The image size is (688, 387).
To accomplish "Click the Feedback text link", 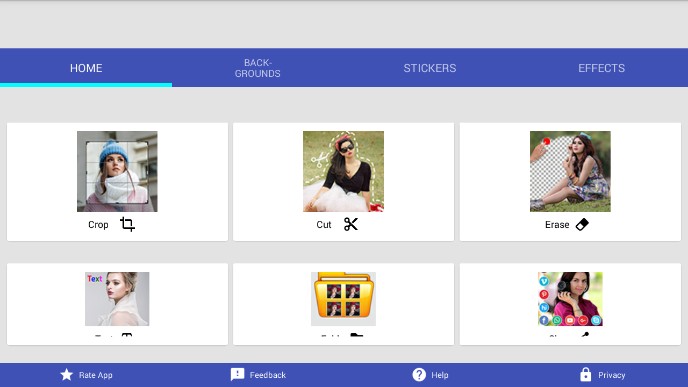I will (x=268, y=375).
